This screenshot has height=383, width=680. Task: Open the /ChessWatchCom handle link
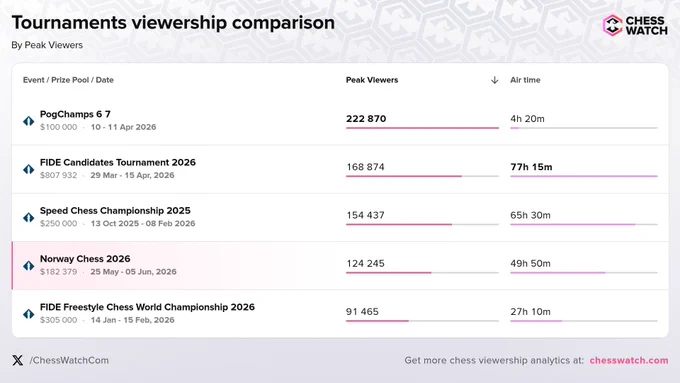69,360
